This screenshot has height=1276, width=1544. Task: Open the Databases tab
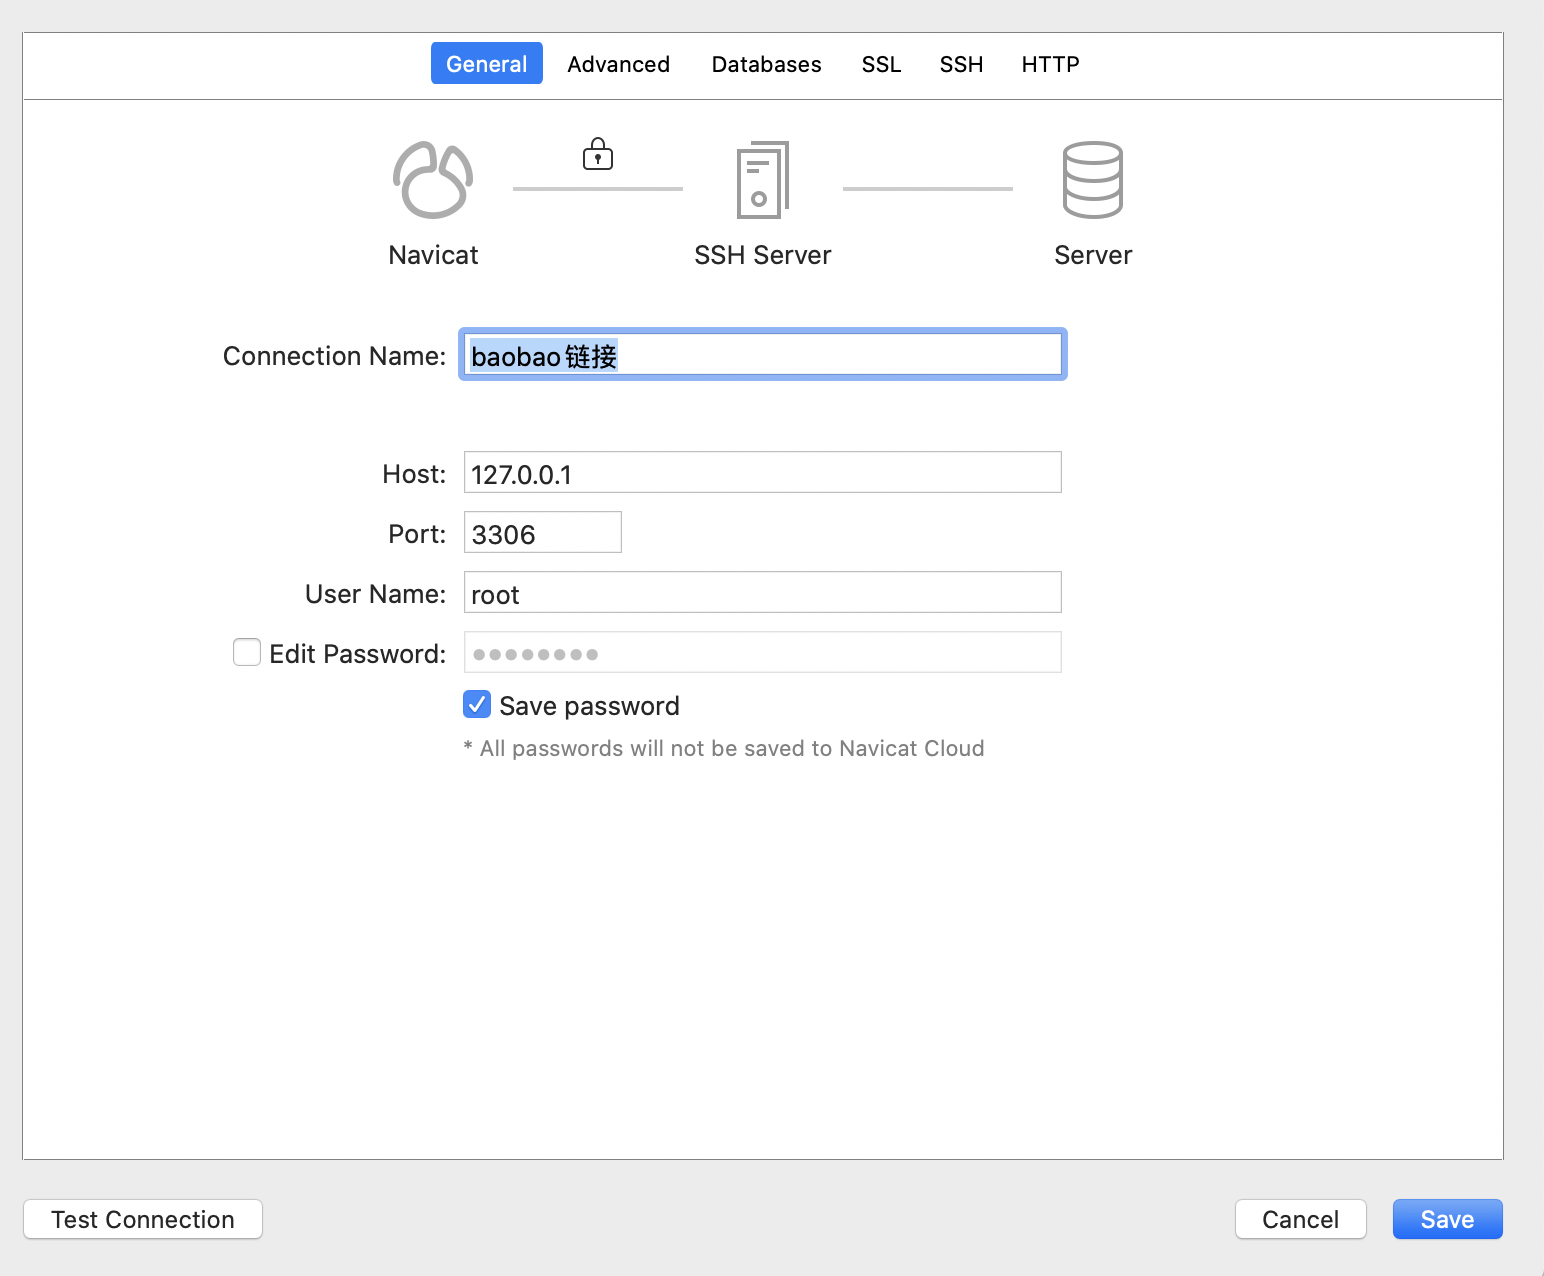[x=766, y=64]
